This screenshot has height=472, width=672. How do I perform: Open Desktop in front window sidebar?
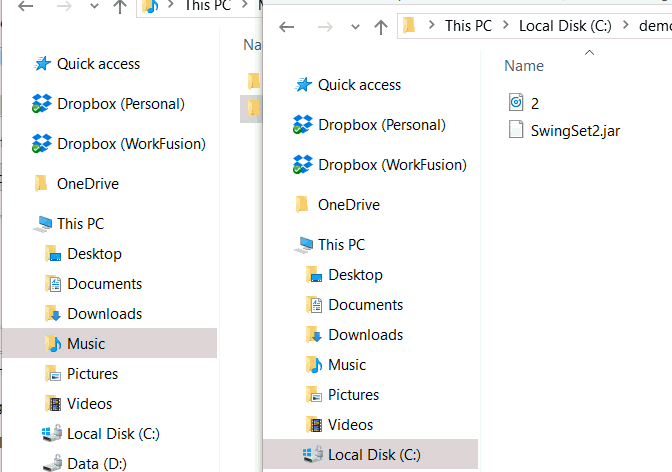point(355,274)
